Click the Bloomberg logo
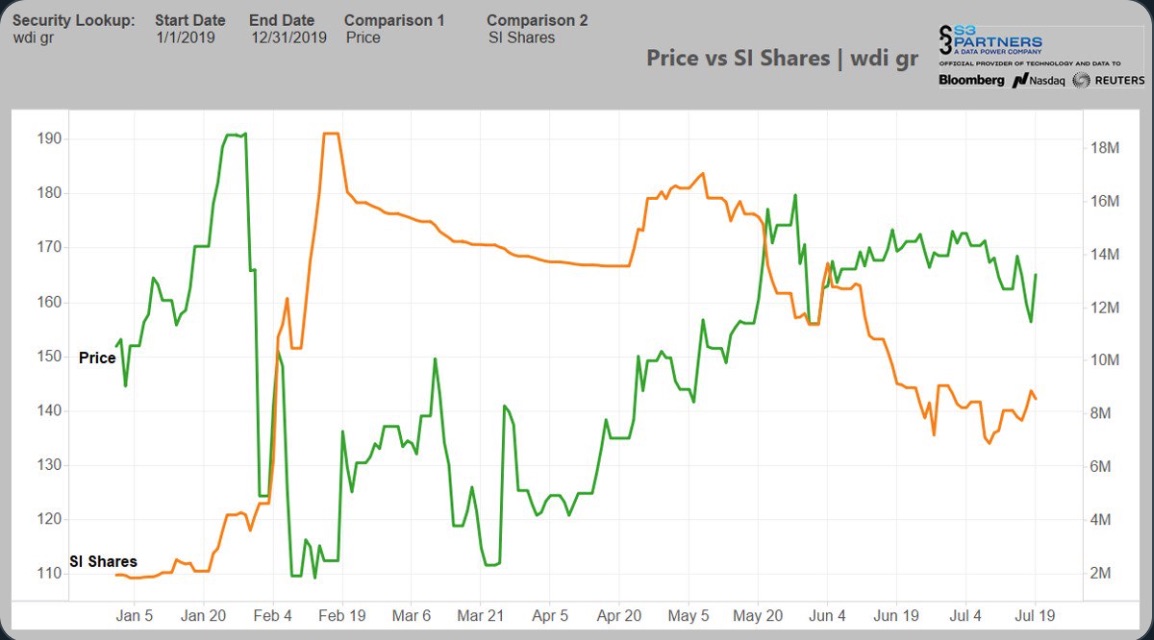Image resolution: width=1154 pixels, height=640 pixels. point(971,80)
